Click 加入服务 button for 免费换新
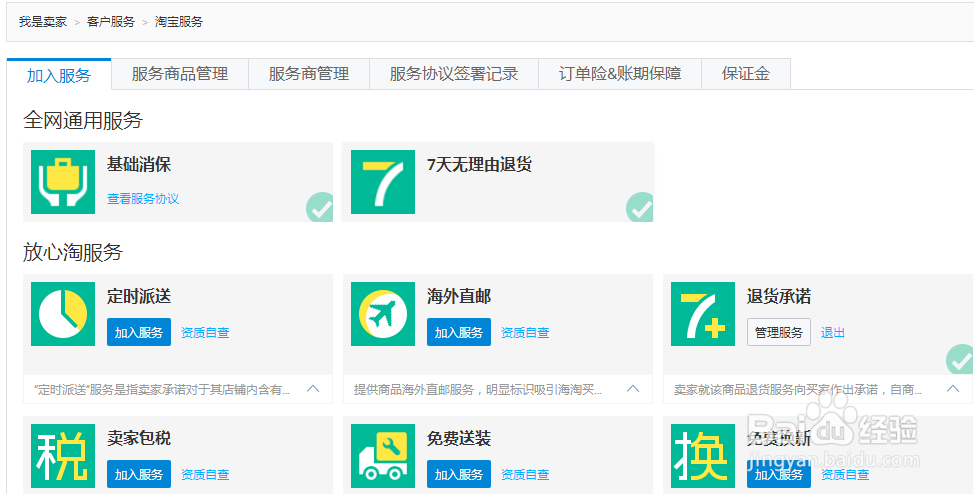Viewport: 974px width, 494px height. [778, 474]
